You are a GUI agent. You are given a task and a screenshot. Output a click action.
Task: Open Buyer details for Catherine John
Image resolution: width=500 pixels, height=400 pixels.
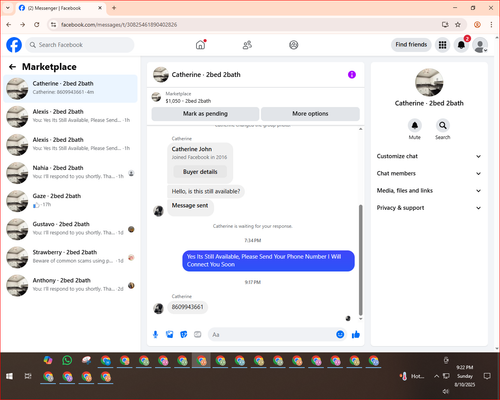click(200, 172)
